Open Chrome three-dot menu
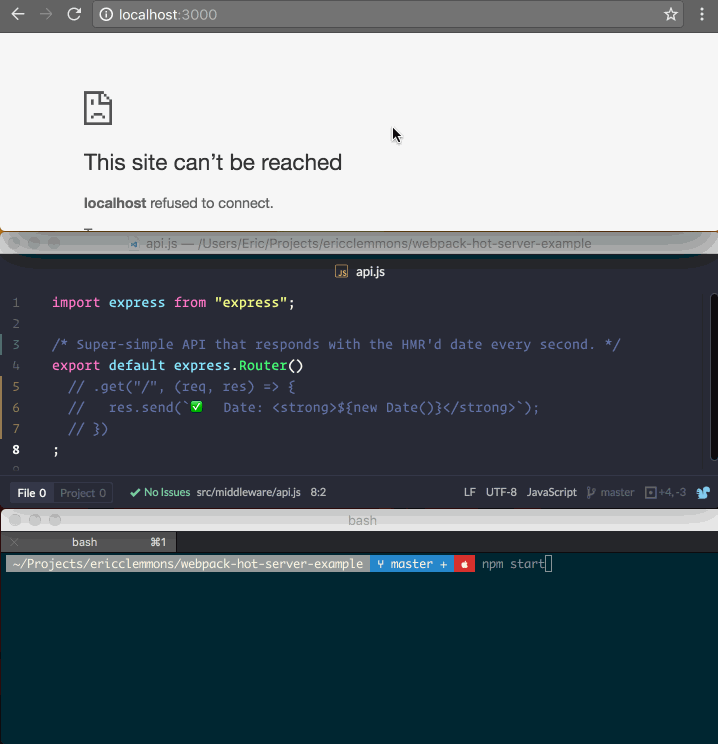718x744 pixels. pyautogui.click(x=702, y=14)
